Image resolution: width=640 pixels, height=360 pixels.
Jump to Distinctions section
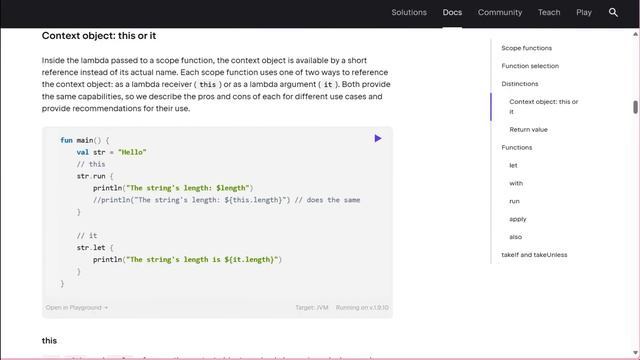(520, 84)
